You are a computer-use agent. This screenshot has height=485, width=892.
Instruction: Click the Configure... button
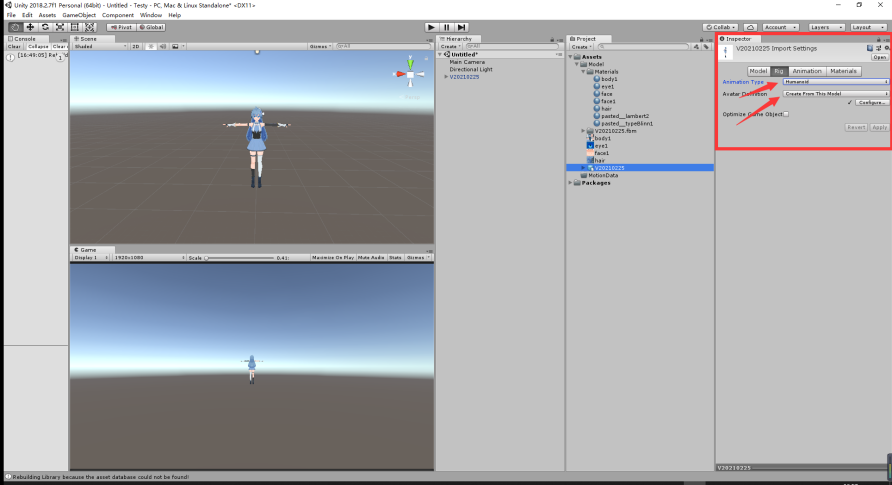click(872, 103)
